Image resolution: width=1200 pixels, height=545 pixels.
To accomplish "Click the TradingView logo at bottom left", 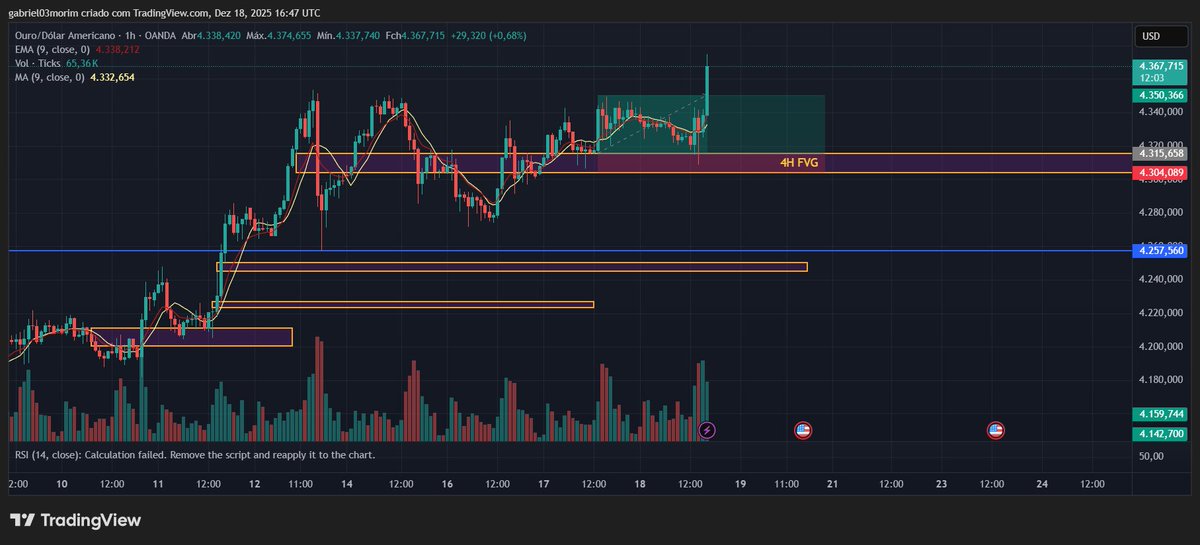I will coord(76,520).
